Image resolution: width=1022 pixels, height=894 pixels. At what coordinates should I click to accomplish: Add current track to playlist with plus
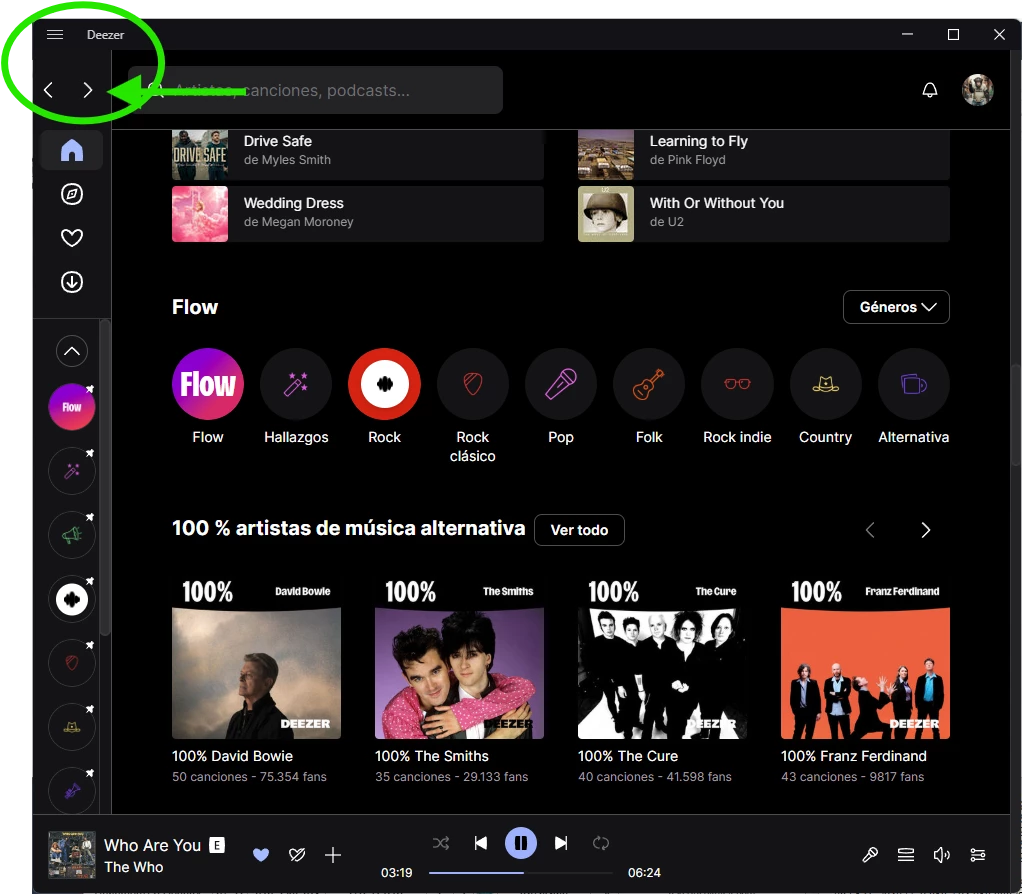pos(333,855)
